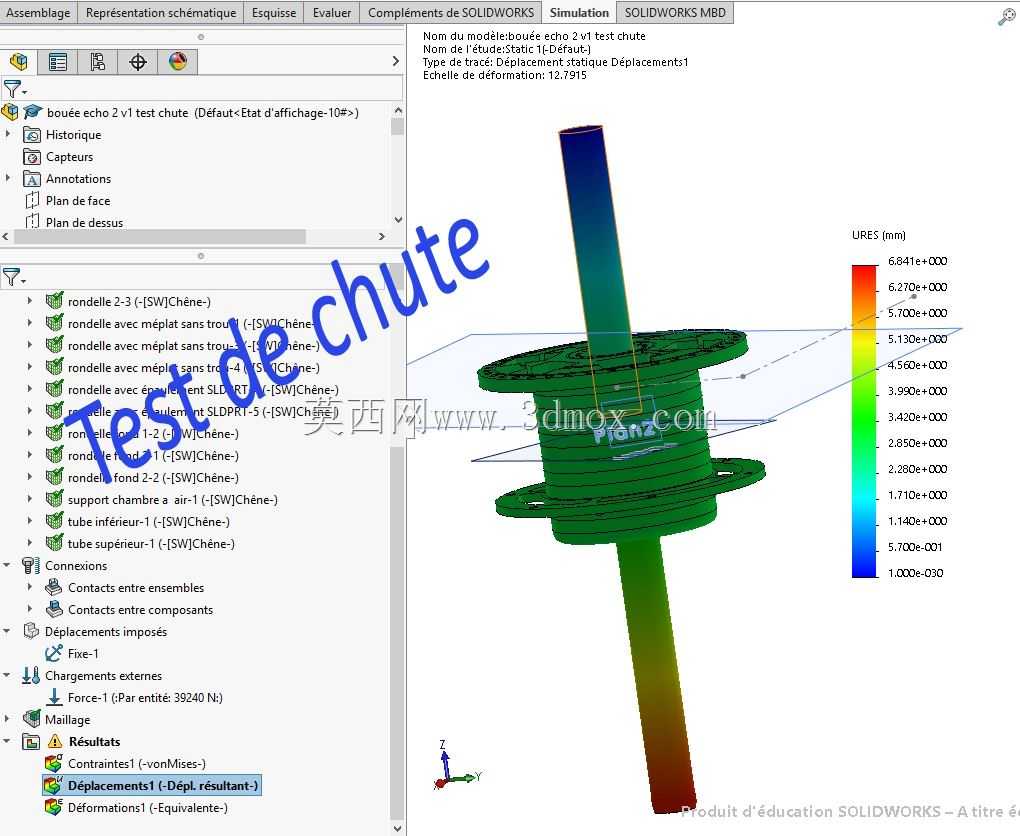Click the Connexions icon
This screenshot has width=1020, height=836.
(31, 565)
